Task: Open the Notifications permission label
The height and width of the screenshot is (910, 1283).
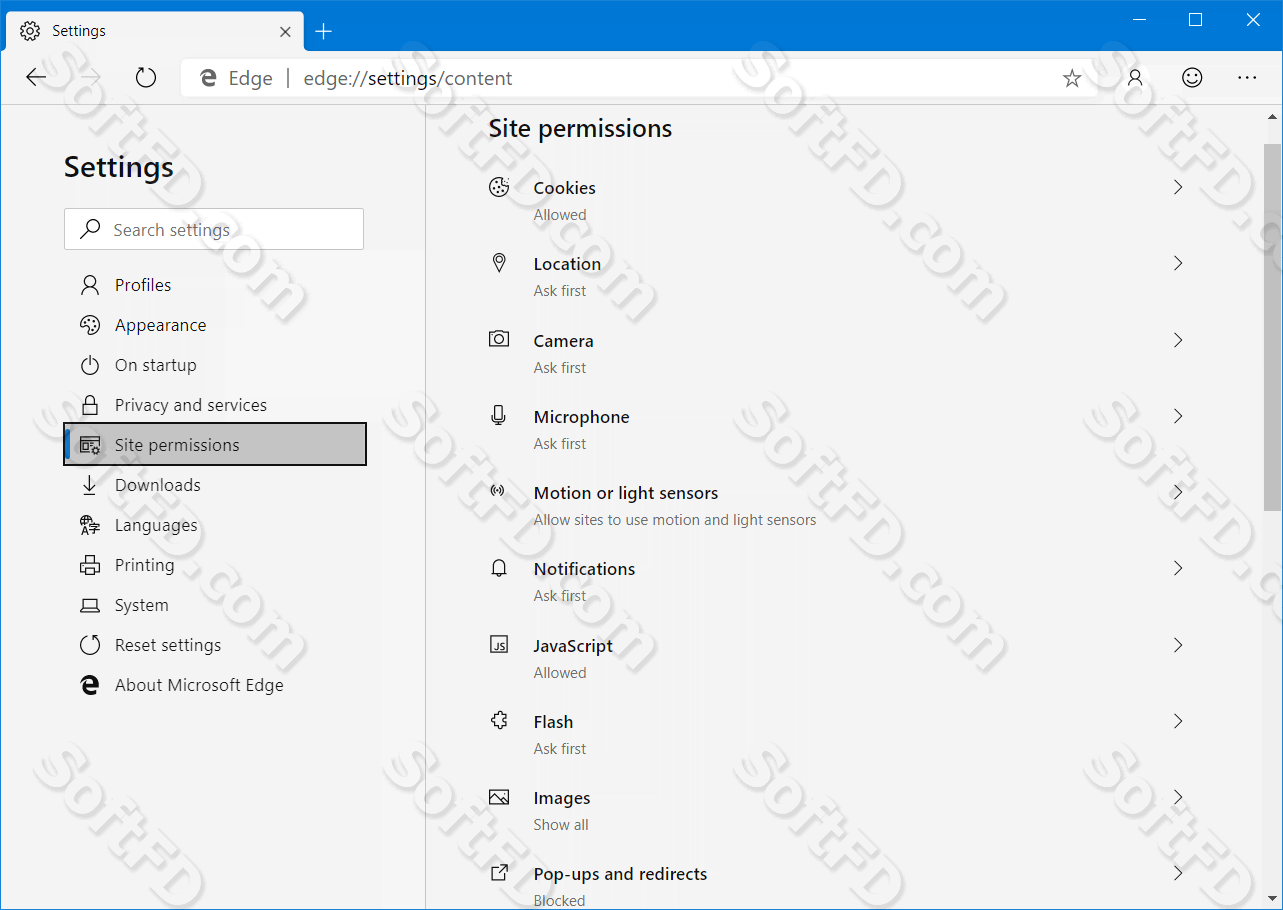Action: click(584, 569)
